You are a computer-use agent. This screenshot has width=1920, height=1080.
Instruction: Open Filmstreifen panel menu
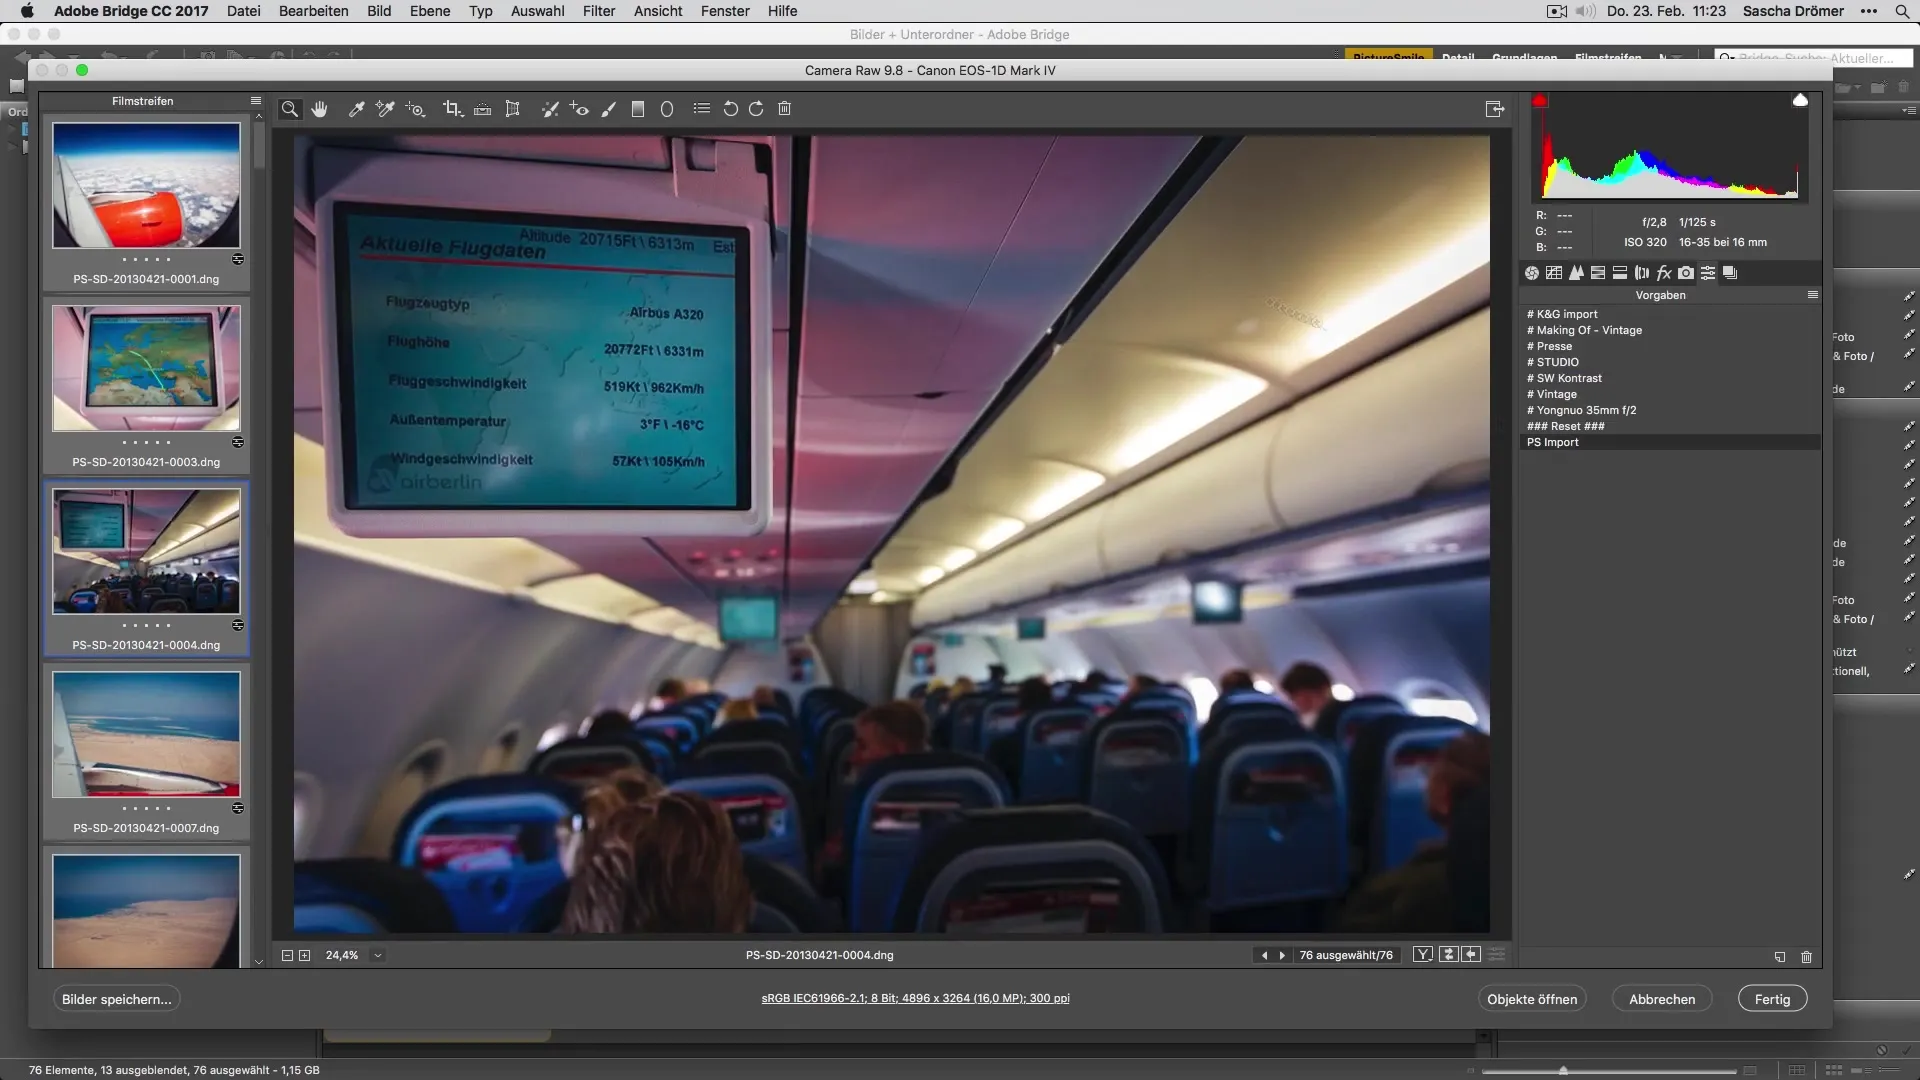[x=256, y=101]
